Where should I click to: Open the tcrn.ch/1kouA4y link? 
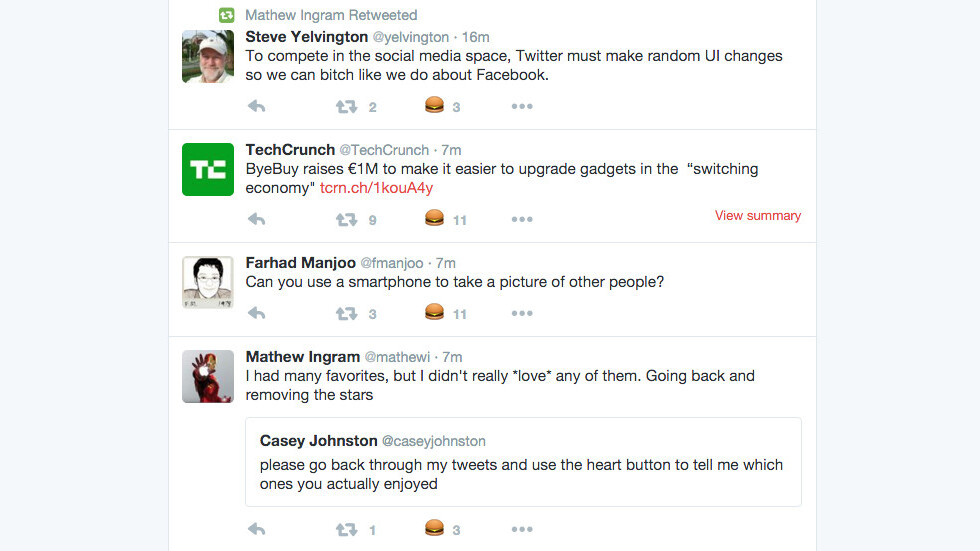point(376,188)
